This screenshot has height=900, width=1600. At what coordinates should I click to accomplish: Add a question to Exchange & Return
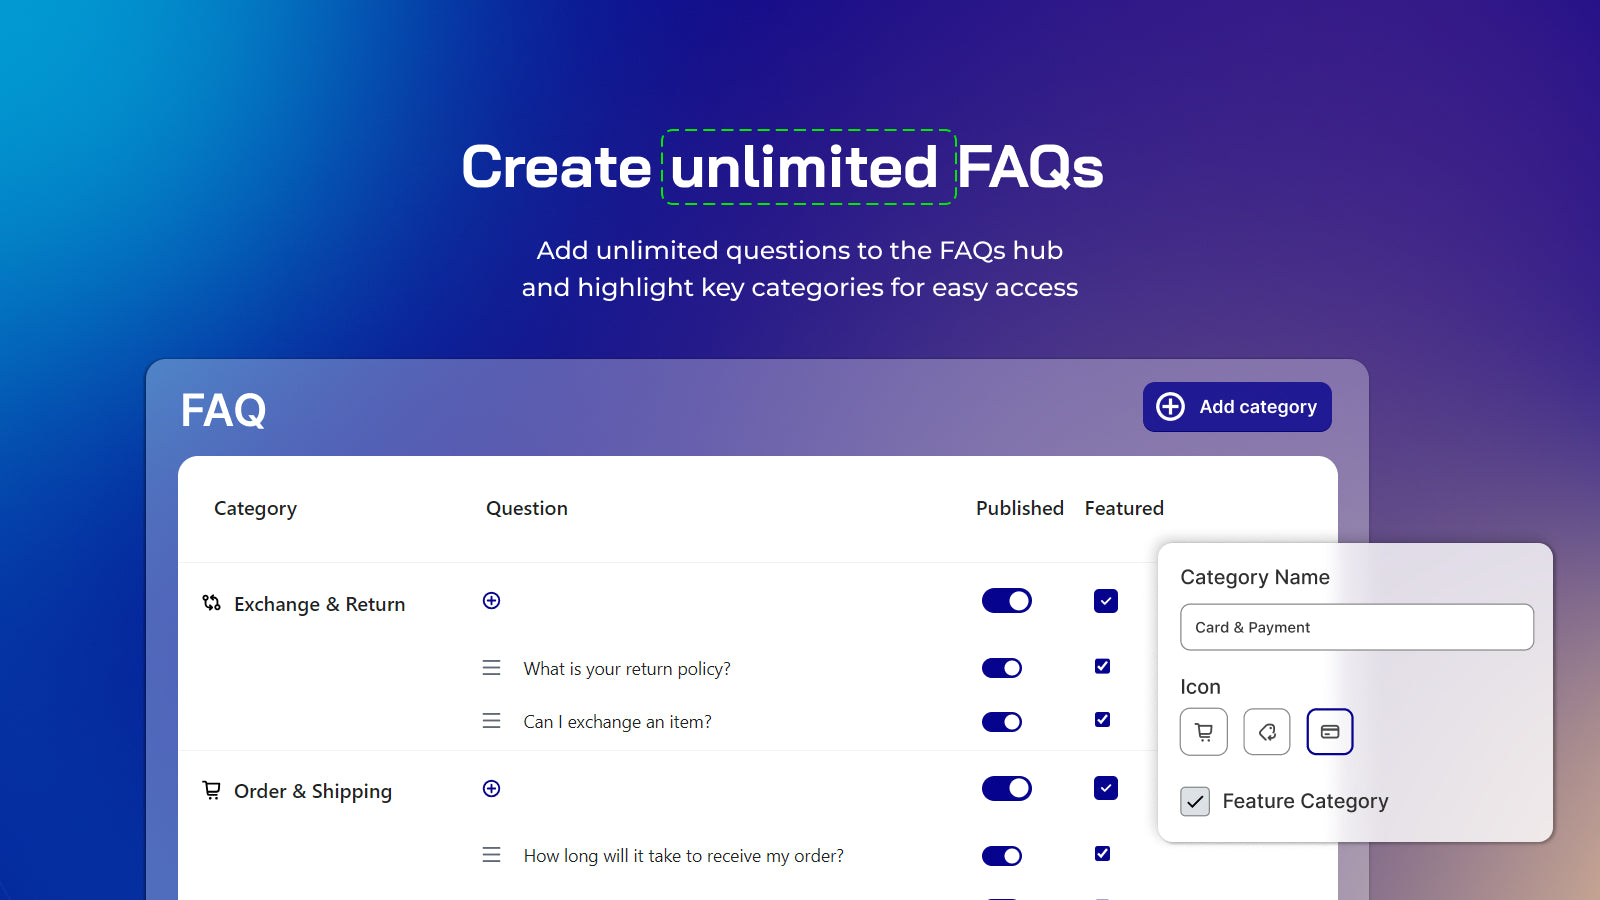coord(491,601)
